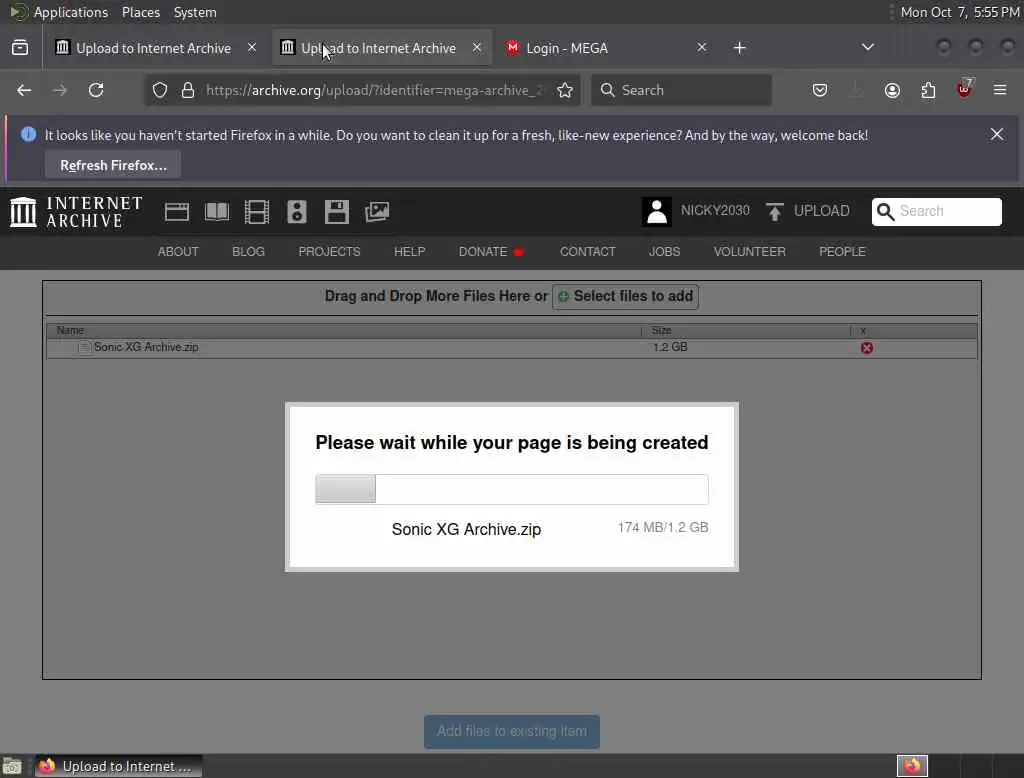Open the Internet Archive logo home link

click(76, 212)
